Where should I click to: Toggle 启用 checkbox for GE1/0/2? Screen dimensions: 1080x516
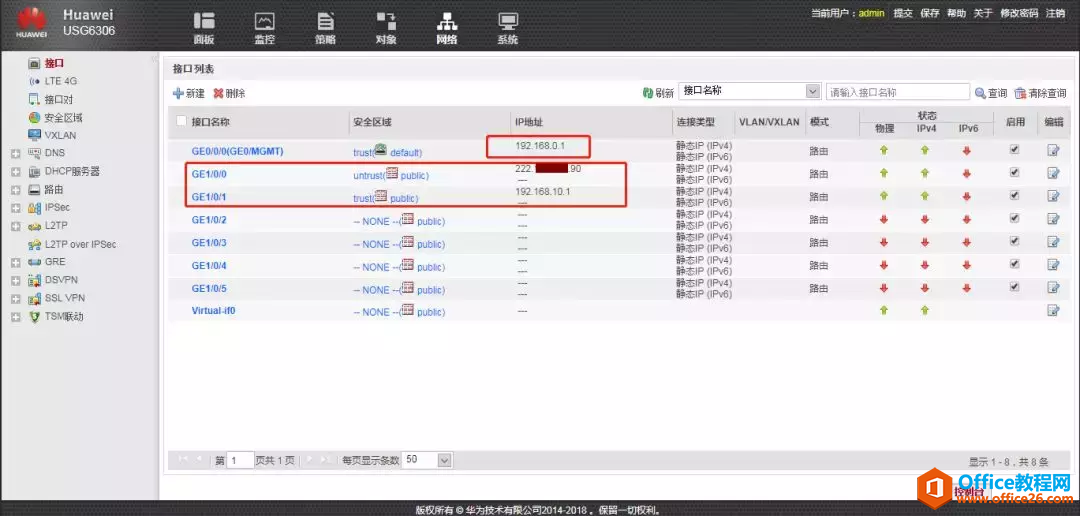point(1015,218)
